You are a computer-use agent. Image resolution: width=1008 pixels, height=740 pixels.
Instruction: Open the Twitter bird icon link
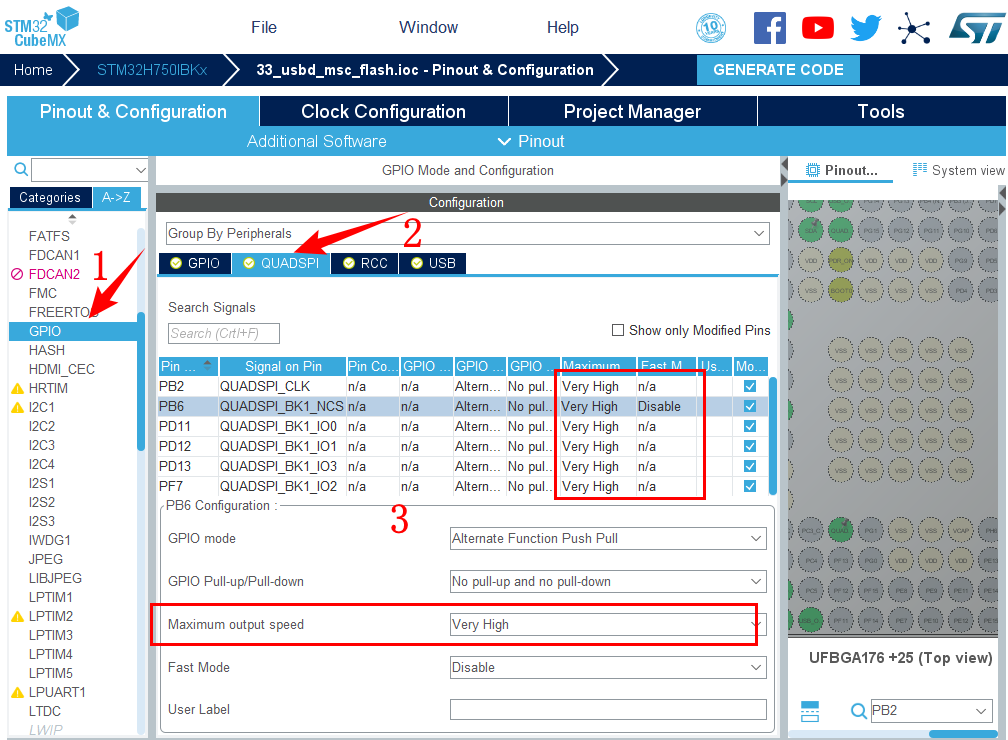865,28
